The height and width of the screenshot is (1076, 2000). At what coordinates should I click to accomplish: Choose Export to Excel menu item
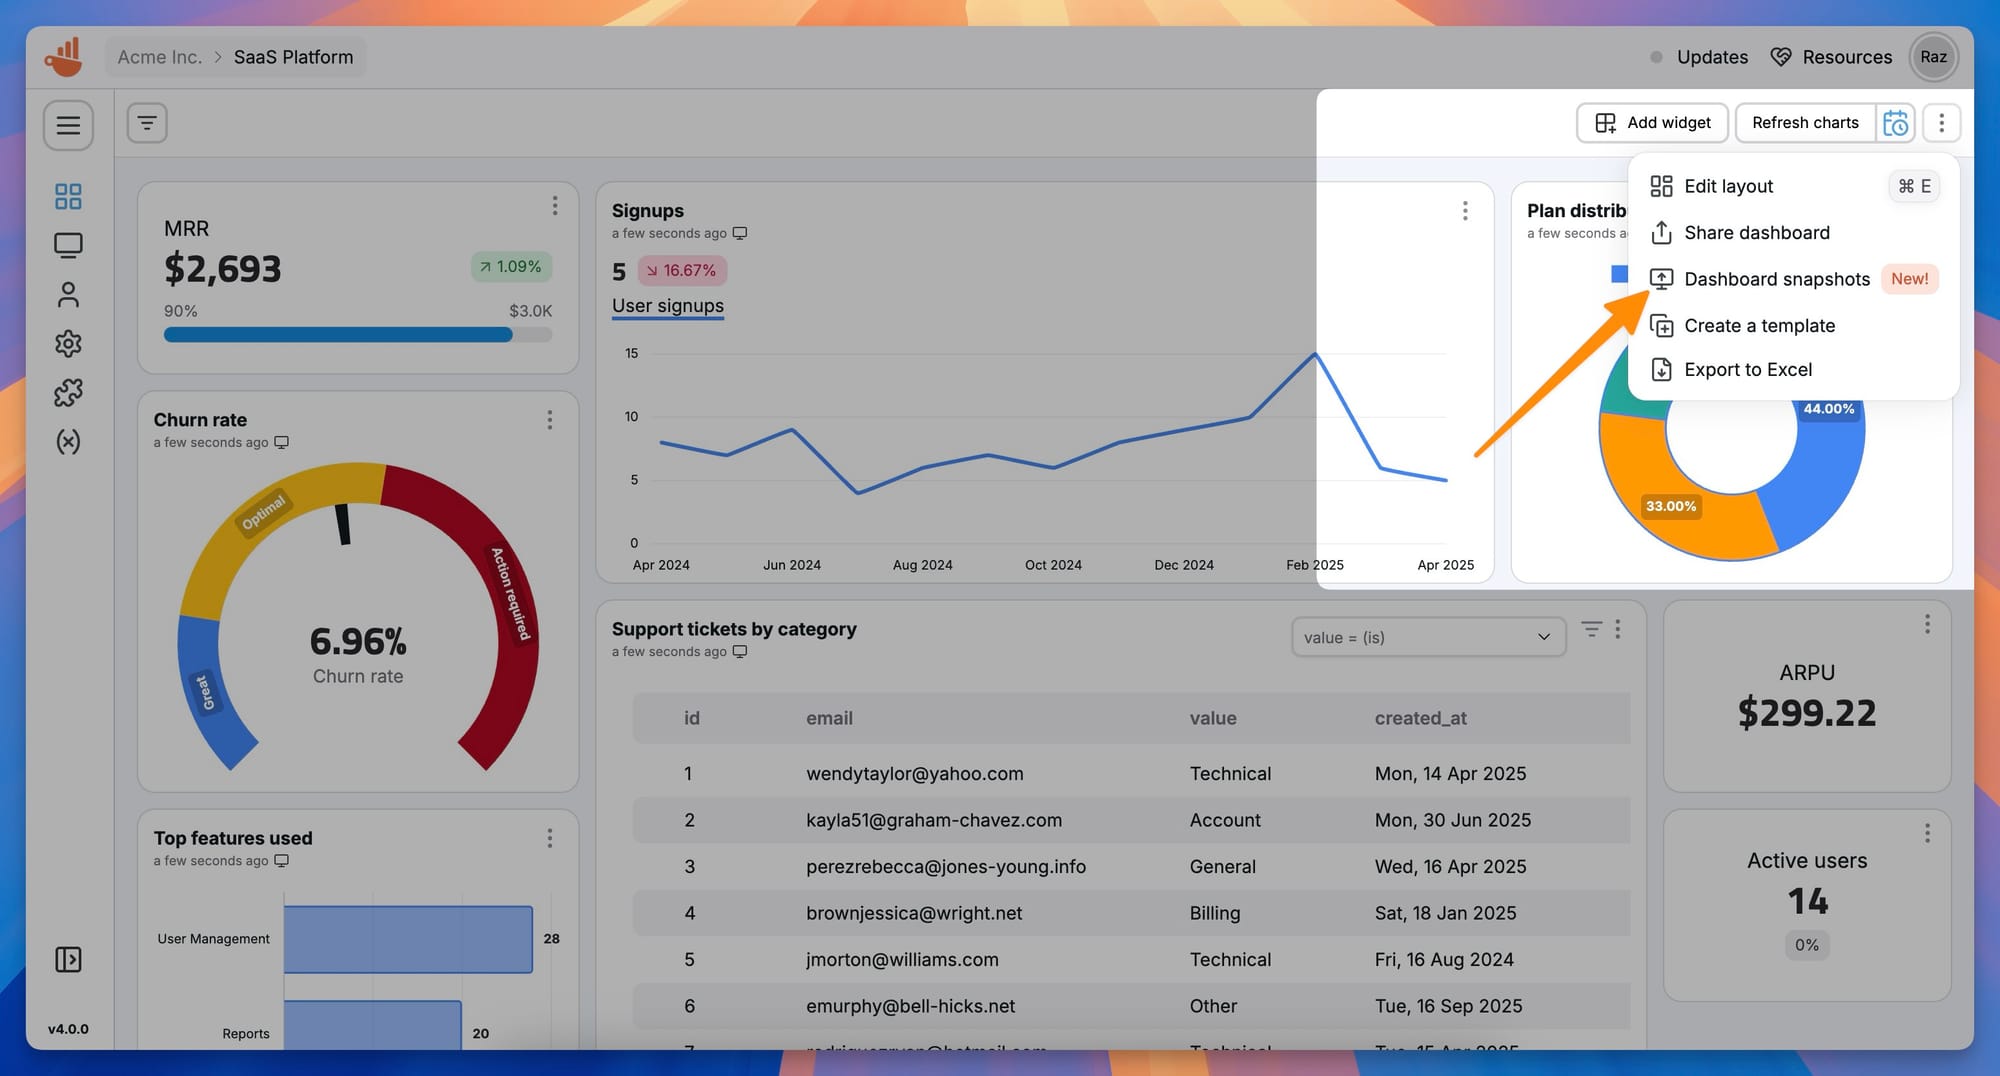coord(1747,369)
